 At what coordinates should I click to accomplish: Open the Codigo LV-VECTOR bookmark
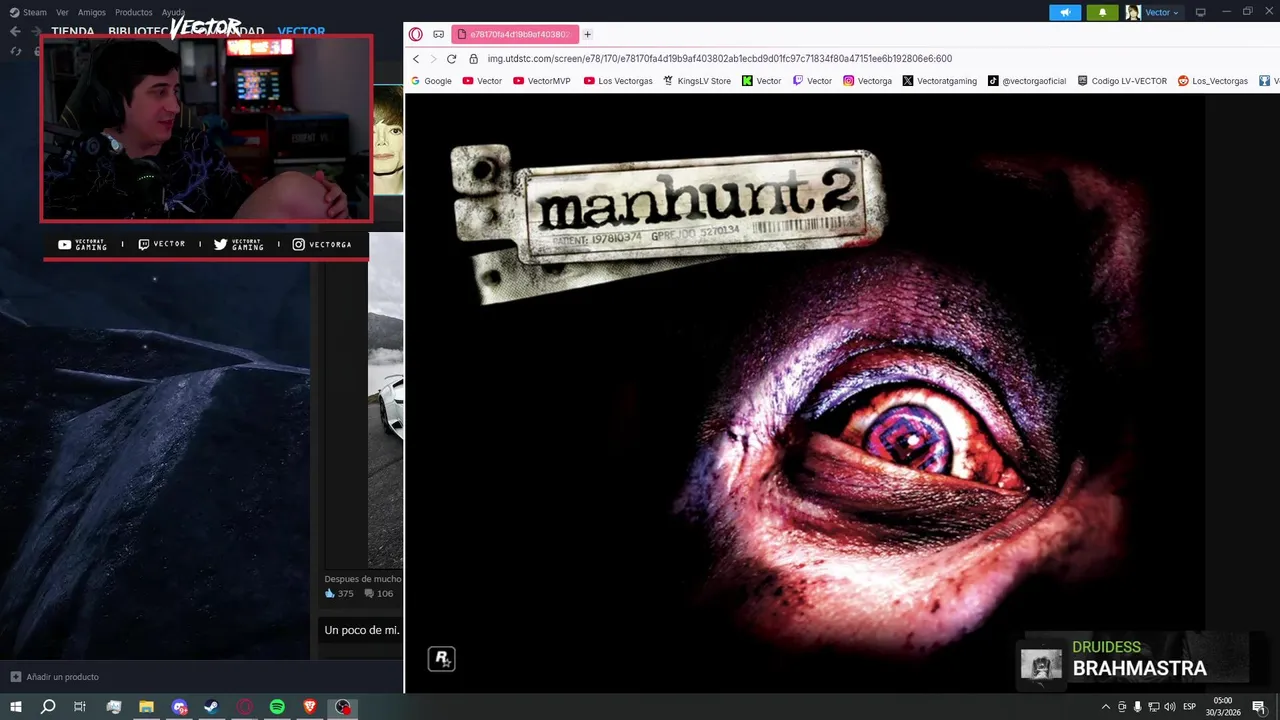pyautogui.click(x=1122, y=81)
